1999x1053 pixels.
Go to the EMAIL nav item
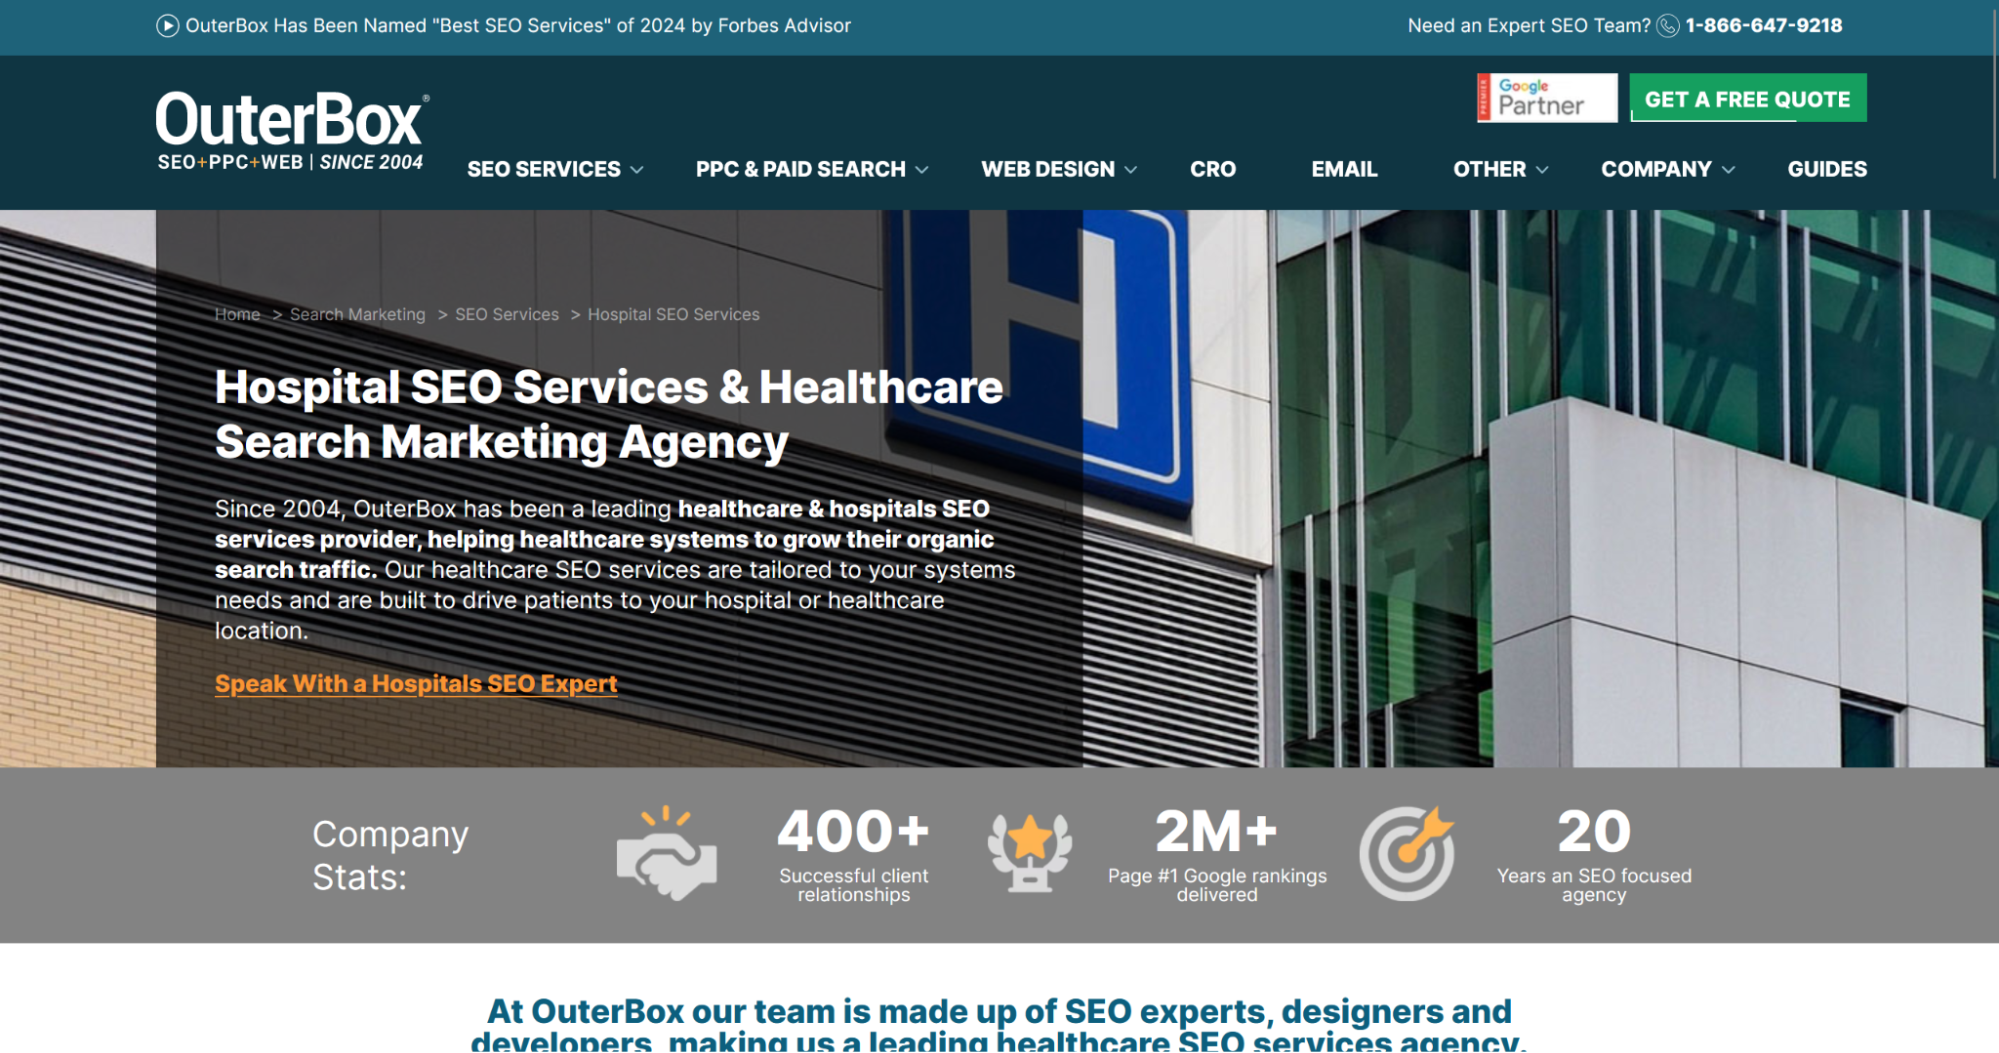click(x=1344, y=169)
